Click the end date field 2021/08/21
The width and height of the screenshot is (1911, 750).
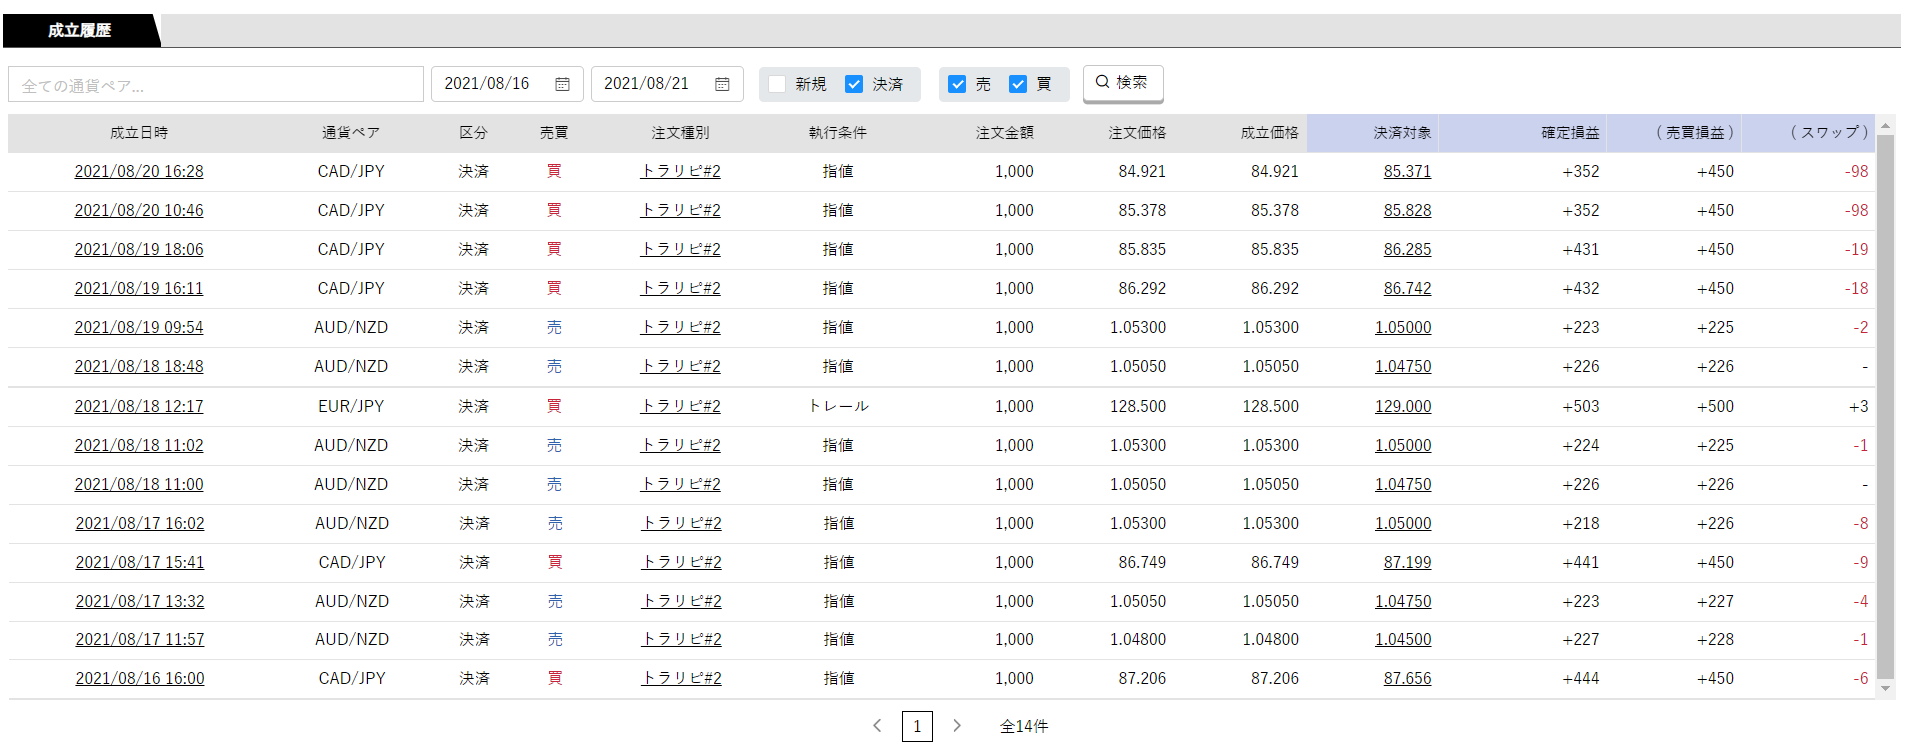(667, 84)
